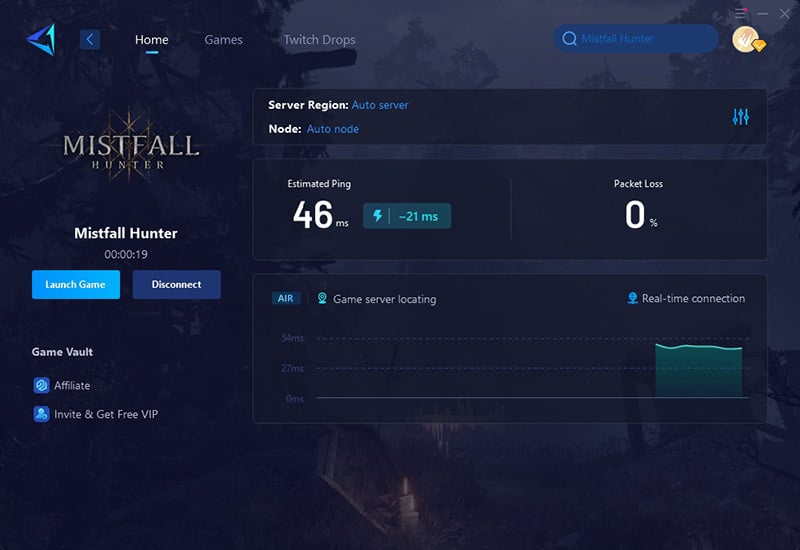
Task: Click the game server locating pin icon
Action: point(322,298)
